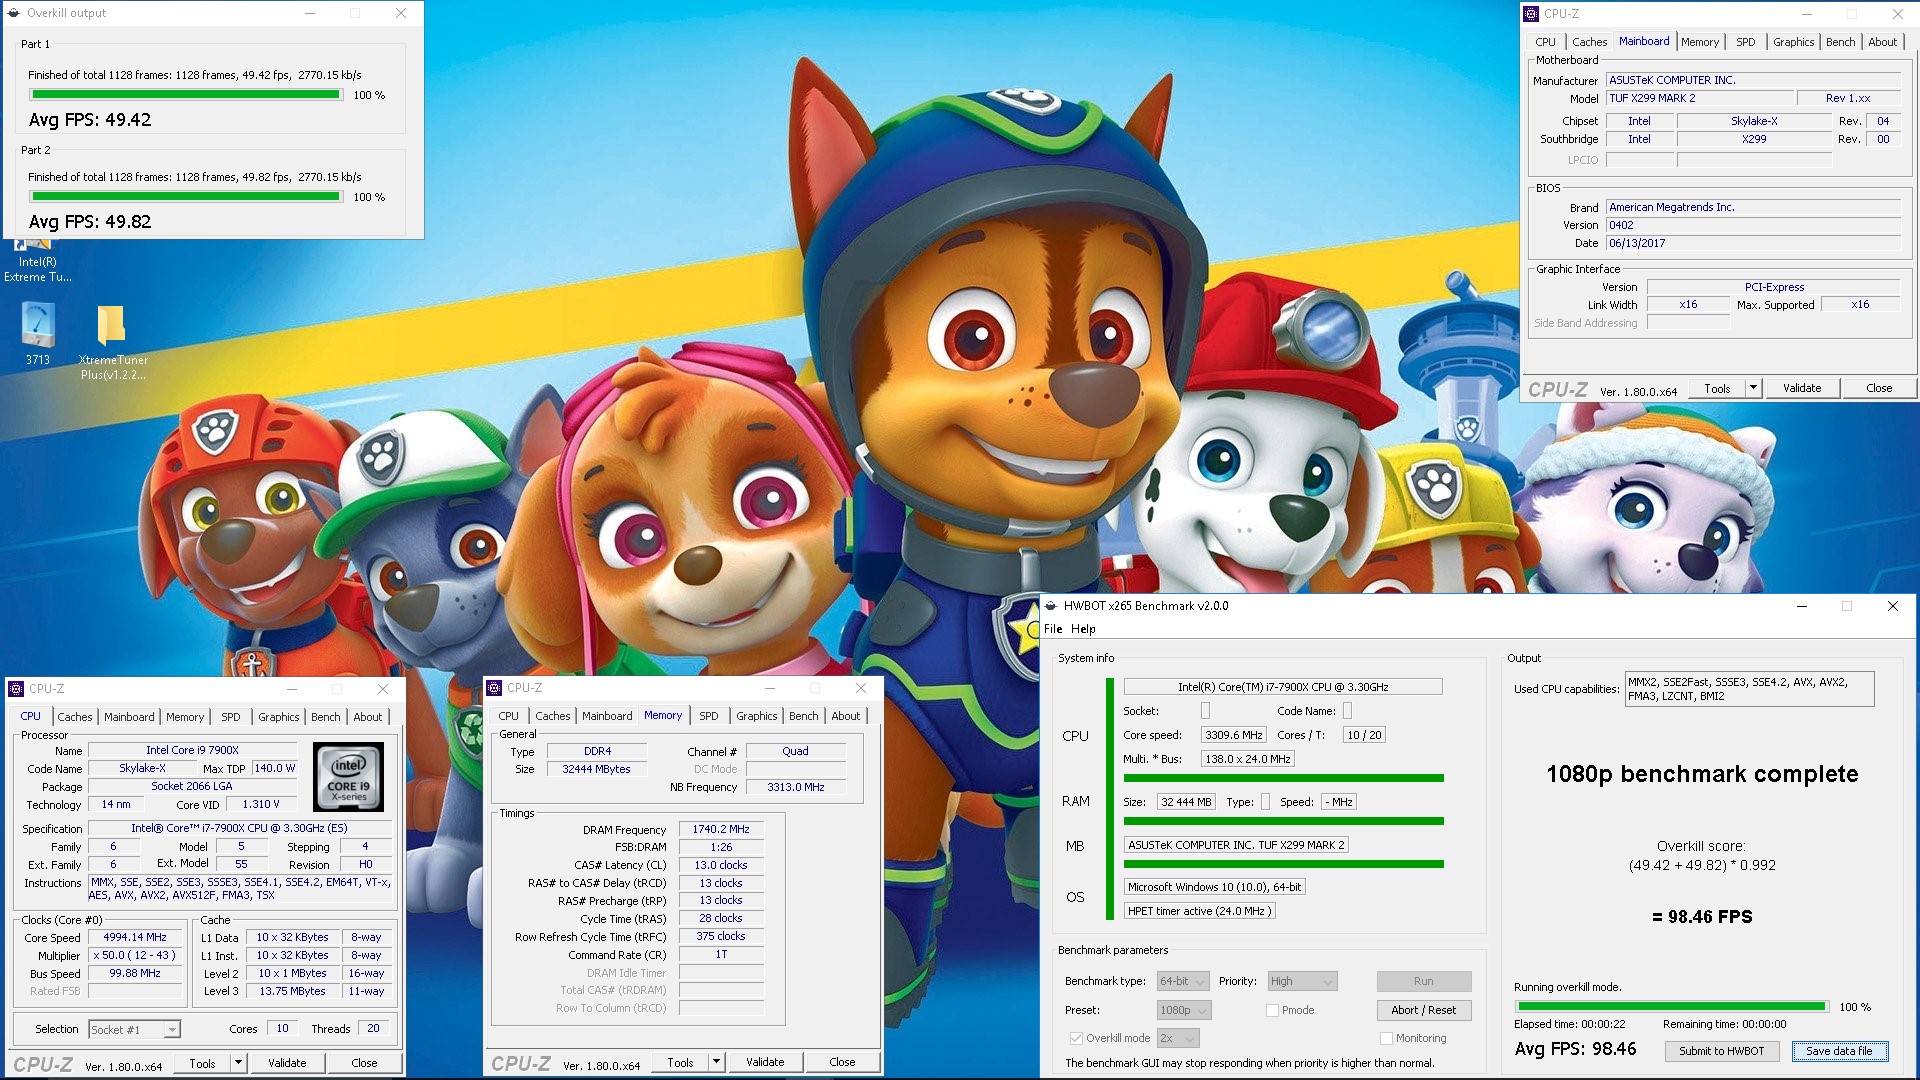Click Validate in CPU-Z Mainboard window

1802,388
